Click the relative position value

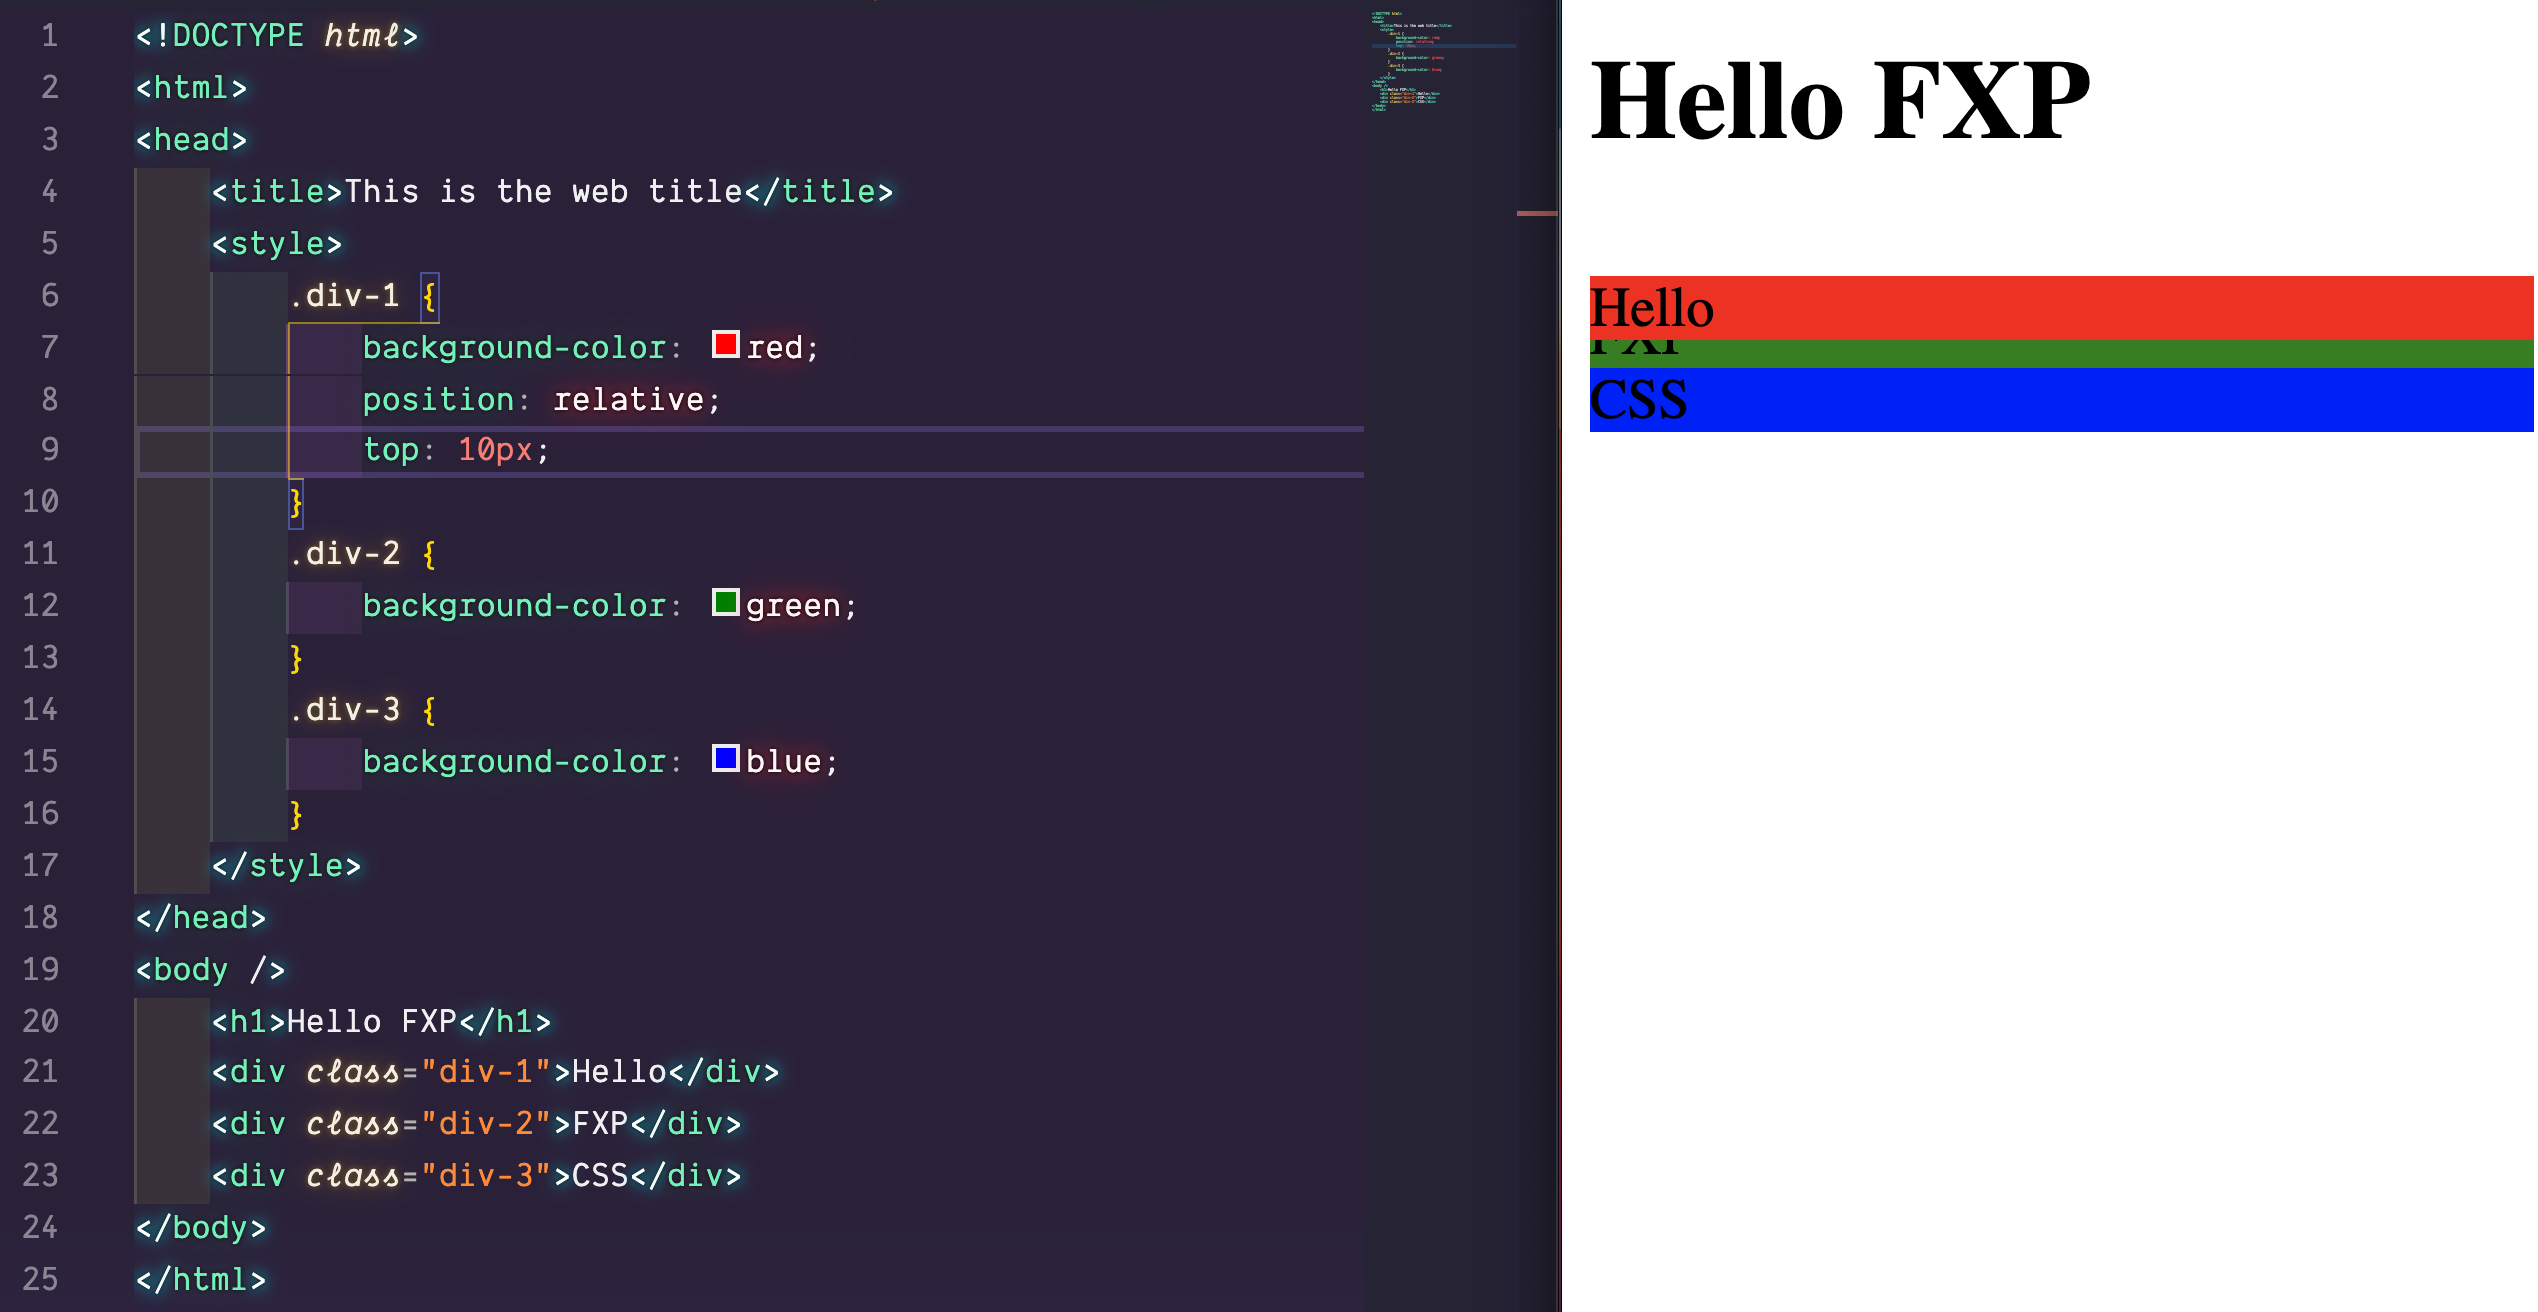click(628, 400)
